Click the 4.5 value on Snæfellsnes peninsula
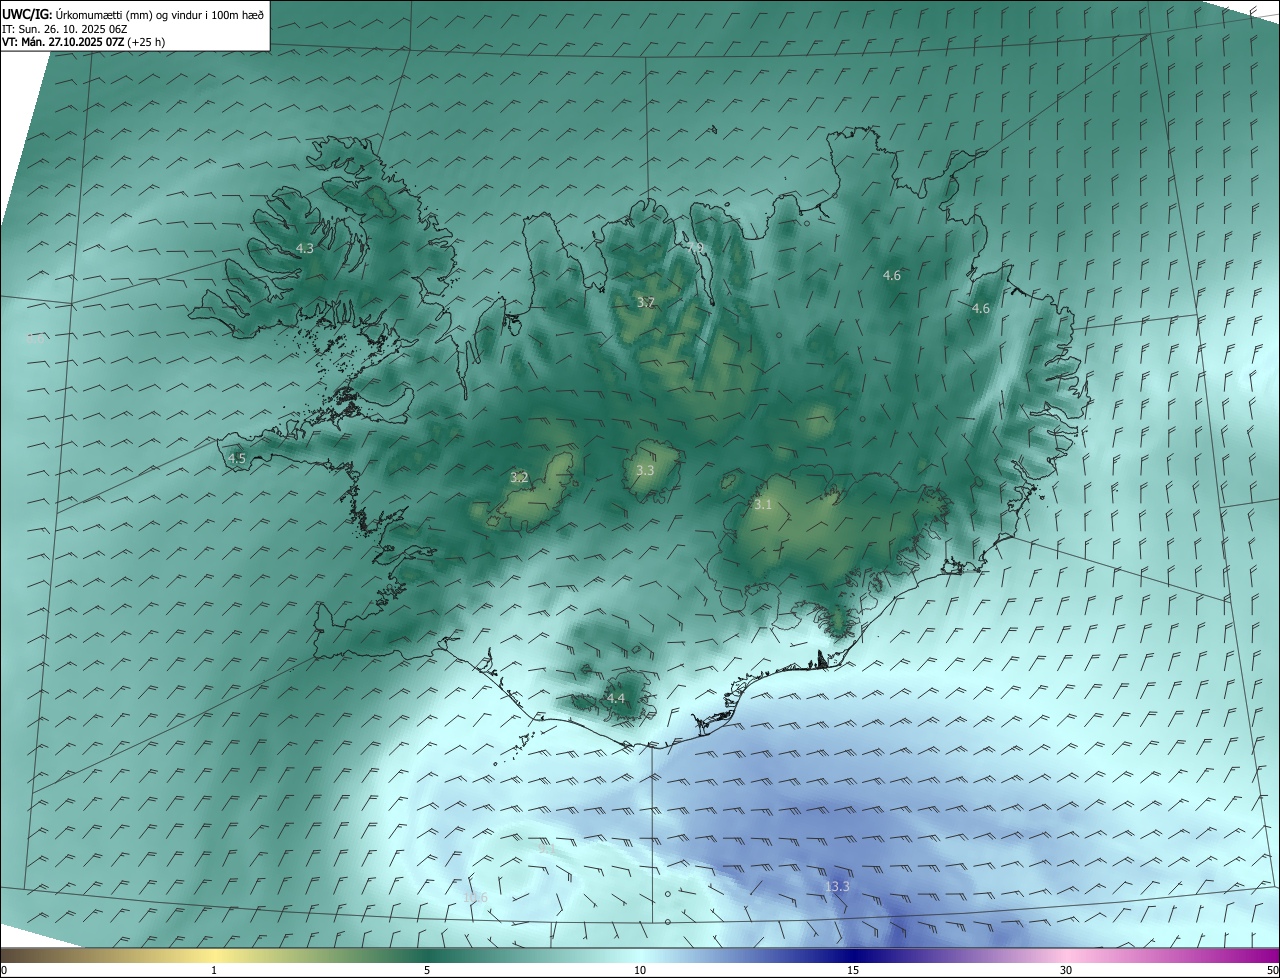Viewport: 1280px width, 978px height. (x=237, y=458)
